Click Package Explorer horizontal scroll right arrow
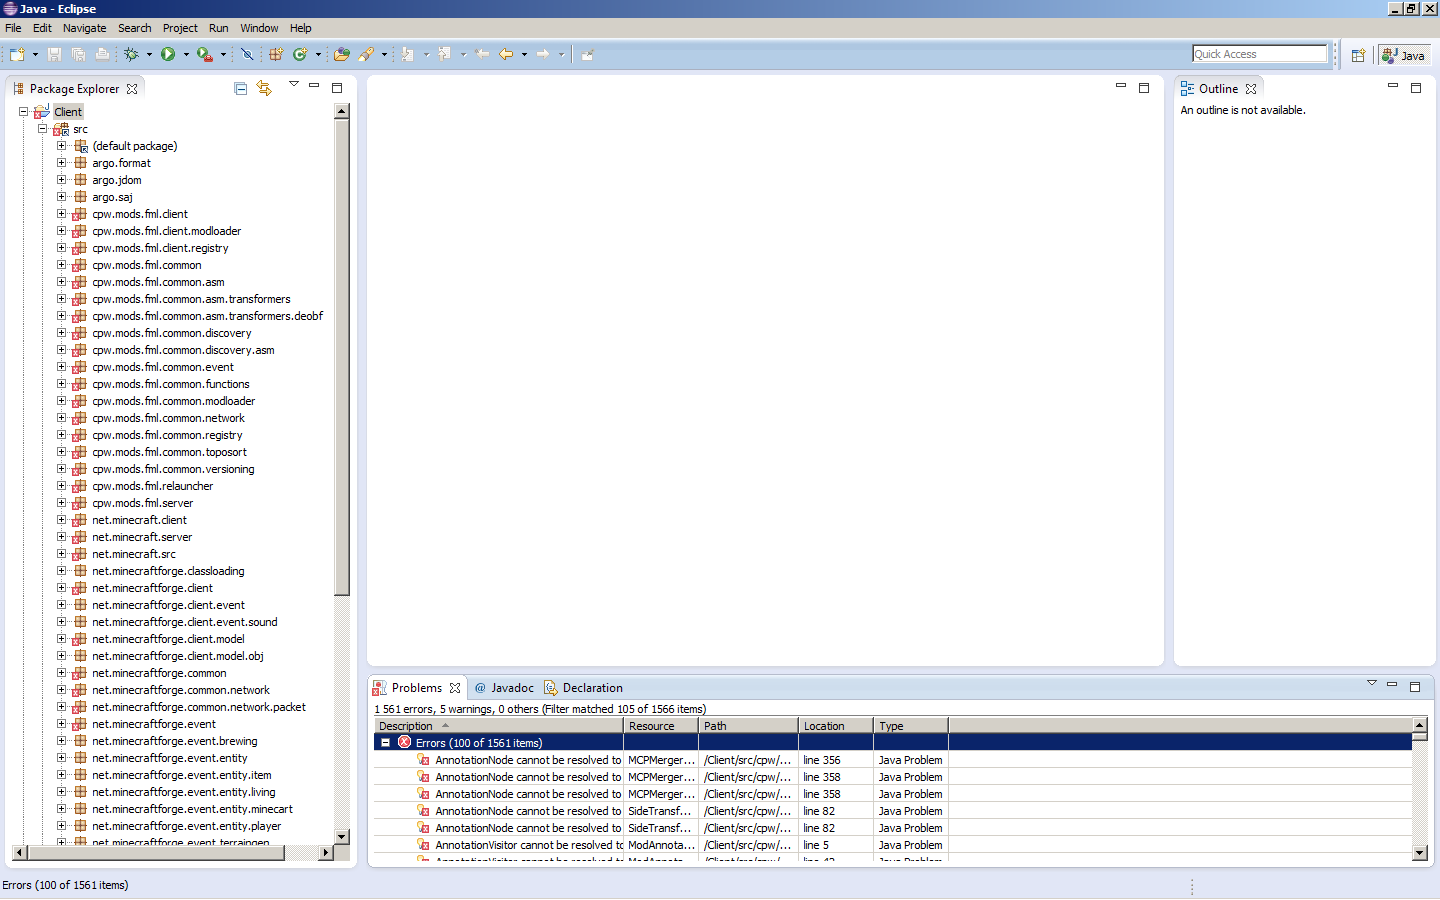The height and width of the screenshot is (900, 1440). [x=326, y=853]
